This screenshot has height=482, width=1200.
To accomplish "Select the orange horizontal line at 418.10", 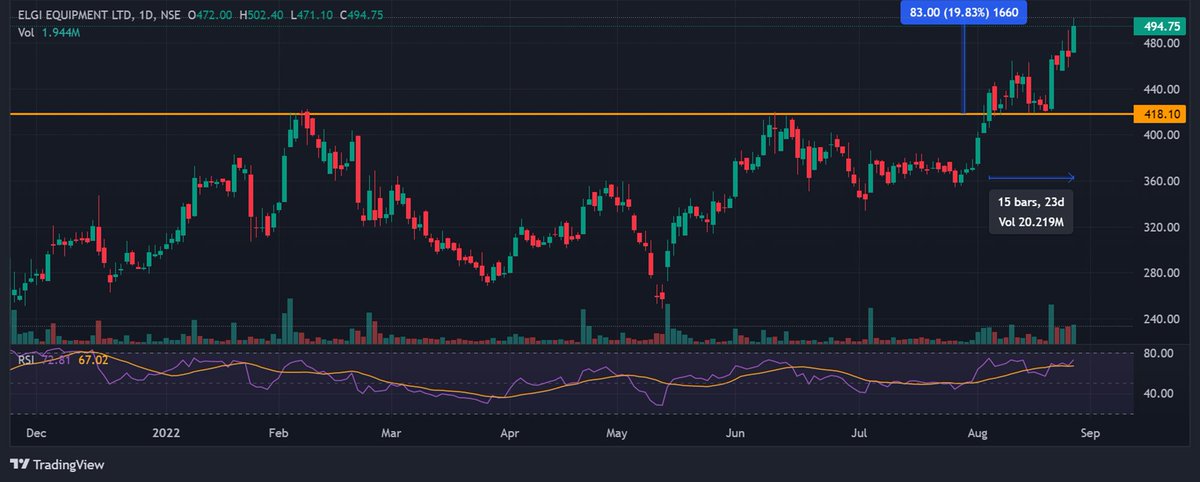I will 572,114.
